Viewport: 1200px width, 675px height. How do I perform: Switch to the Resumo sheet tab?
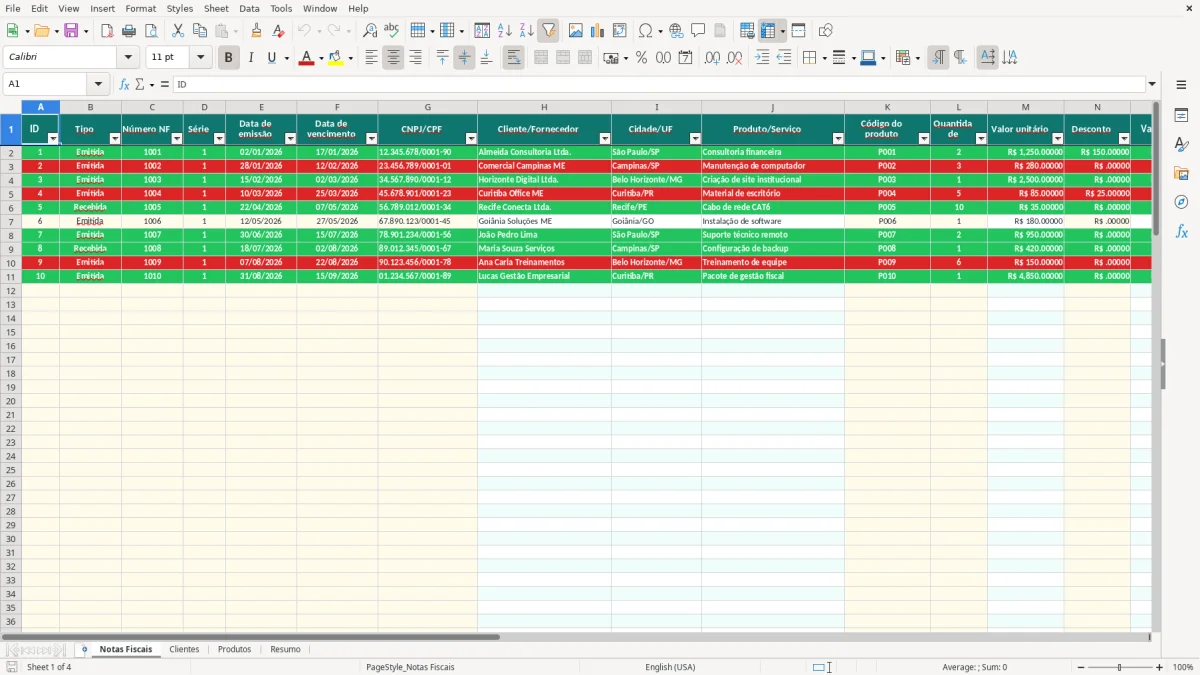click(285, 649)
